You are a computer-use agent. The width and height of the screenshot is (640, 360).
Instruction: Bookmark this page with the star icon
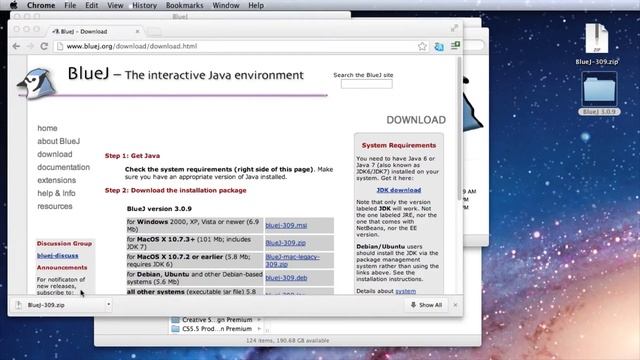point(422,47)
